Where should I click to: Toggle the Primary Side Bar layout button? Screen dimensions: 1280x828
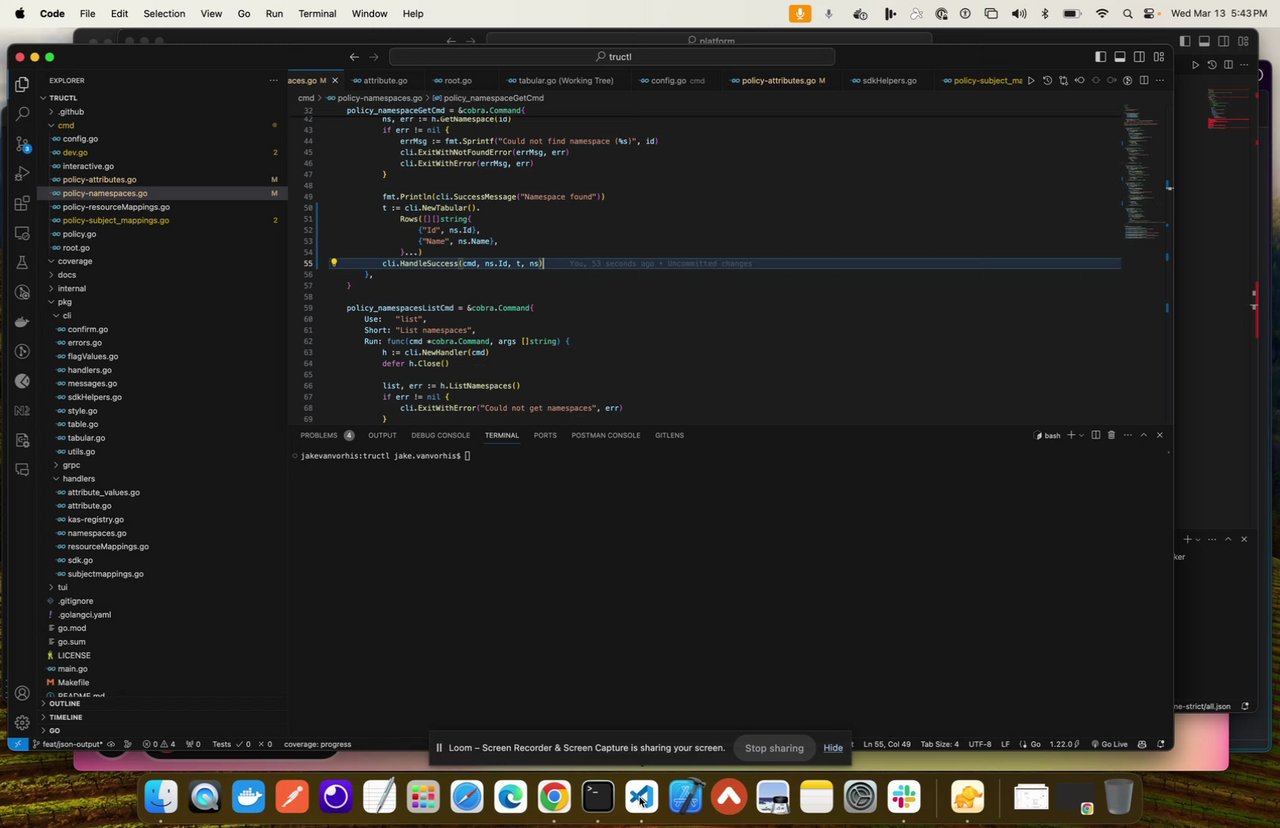coord(1101,57)
